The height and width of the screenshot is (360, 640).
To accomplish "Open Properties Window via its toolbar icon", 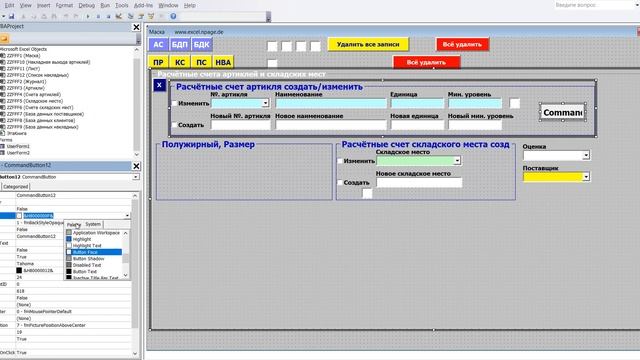I will click(141, 16).
